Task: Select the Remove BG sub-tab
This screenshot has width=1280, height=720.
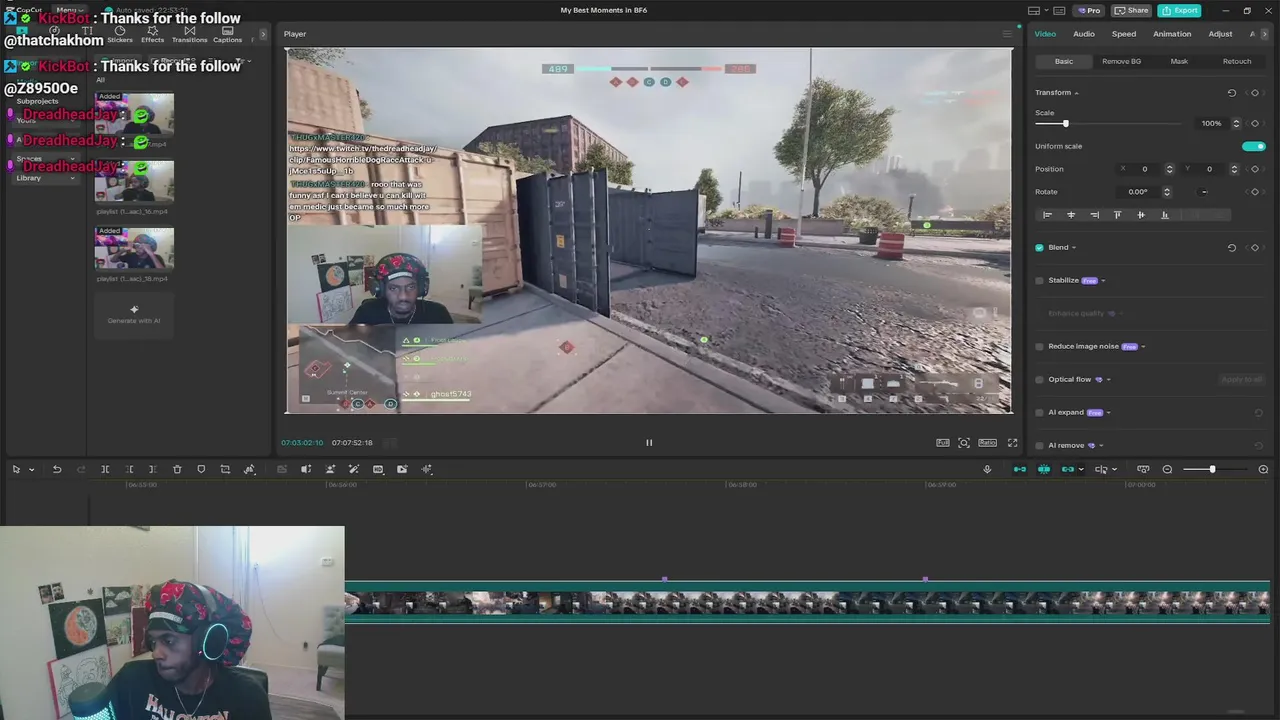Action: tap(1121, 61)
